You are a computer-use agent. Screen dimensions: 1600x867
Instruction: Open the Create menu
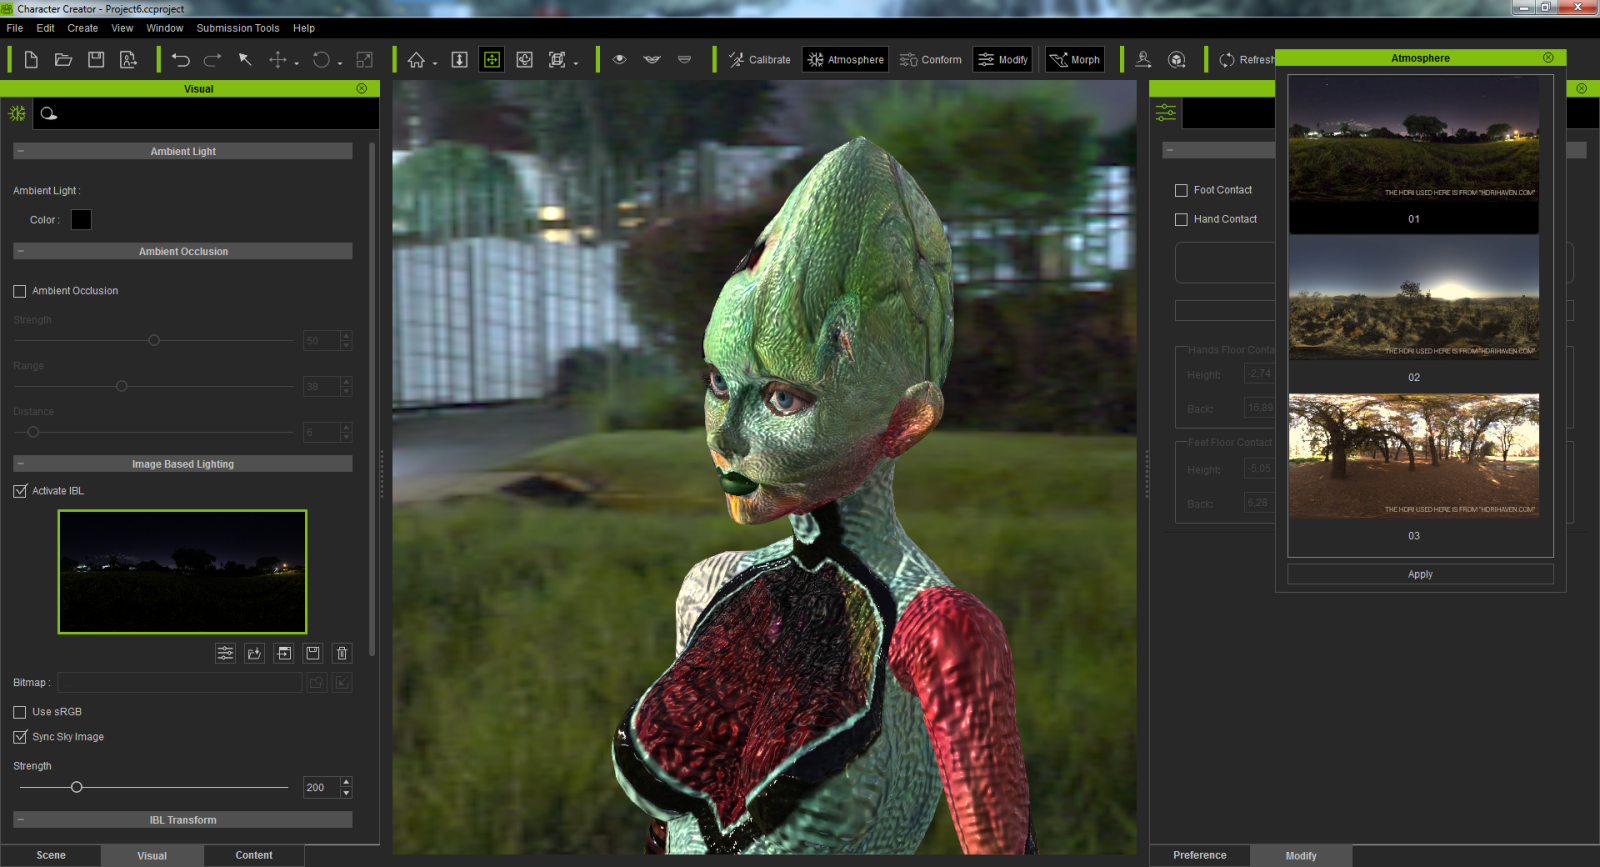83,28
